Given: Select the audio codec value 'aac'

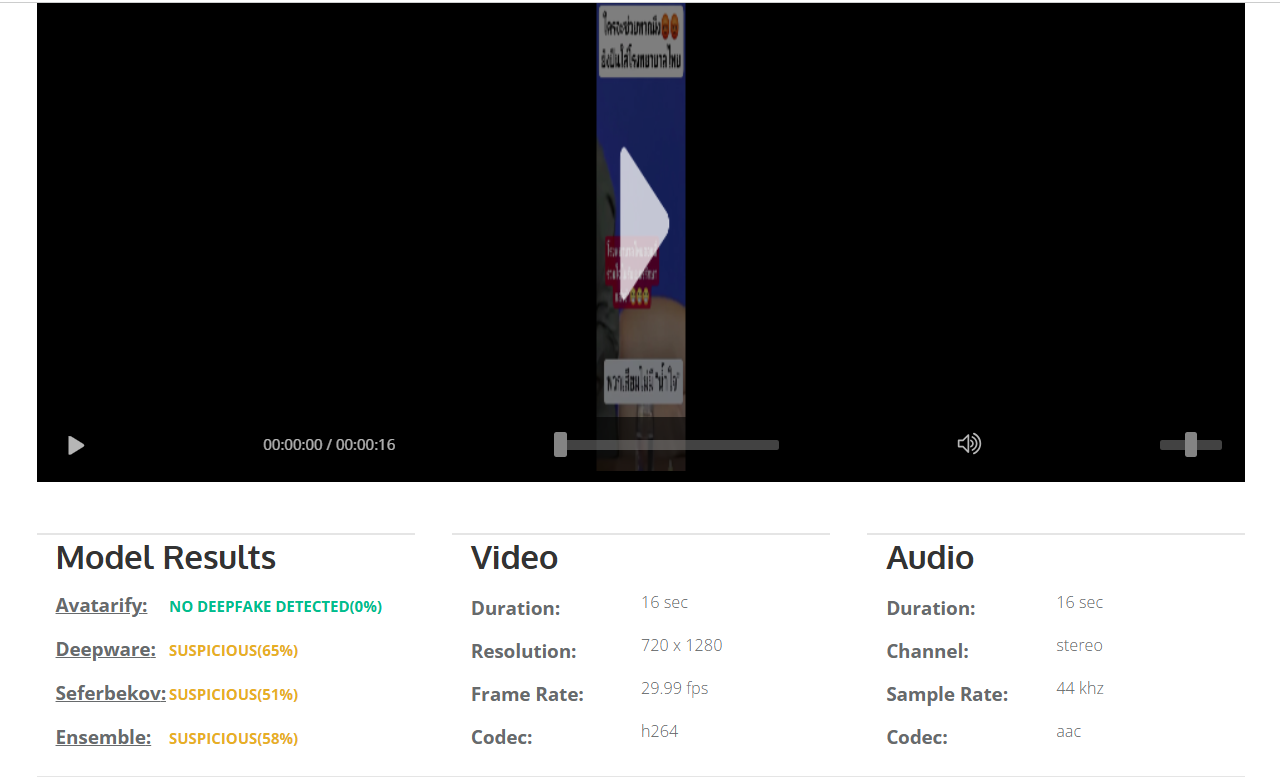Looking at the screenshot, I should [x=1069, y=731].
